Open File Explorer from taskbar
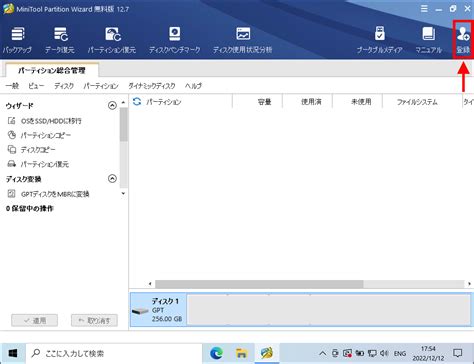Image resolution: width=474 pixels, height=364 pixels. pos(242,353)
